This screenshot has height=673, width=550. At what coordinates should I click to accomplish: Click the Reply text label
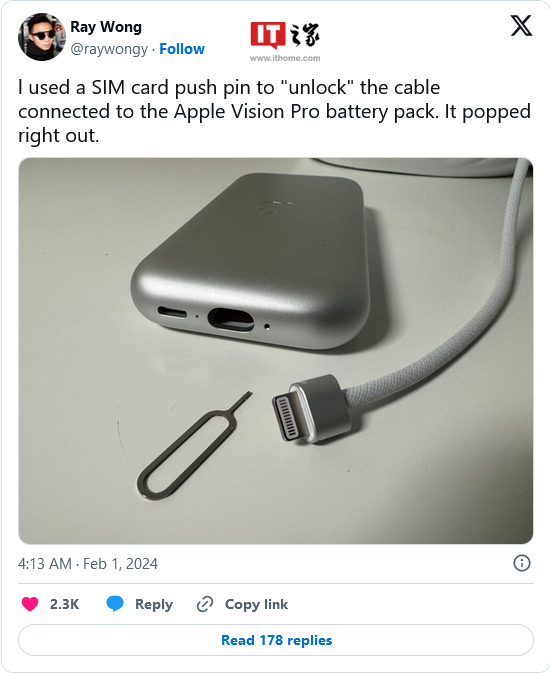[x=154, y=604]
